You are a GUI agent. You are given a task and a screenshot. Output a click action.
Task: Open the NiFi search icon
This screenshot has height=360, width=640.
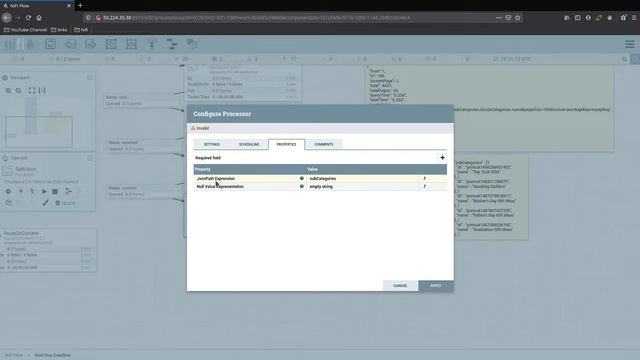(624, 59)
